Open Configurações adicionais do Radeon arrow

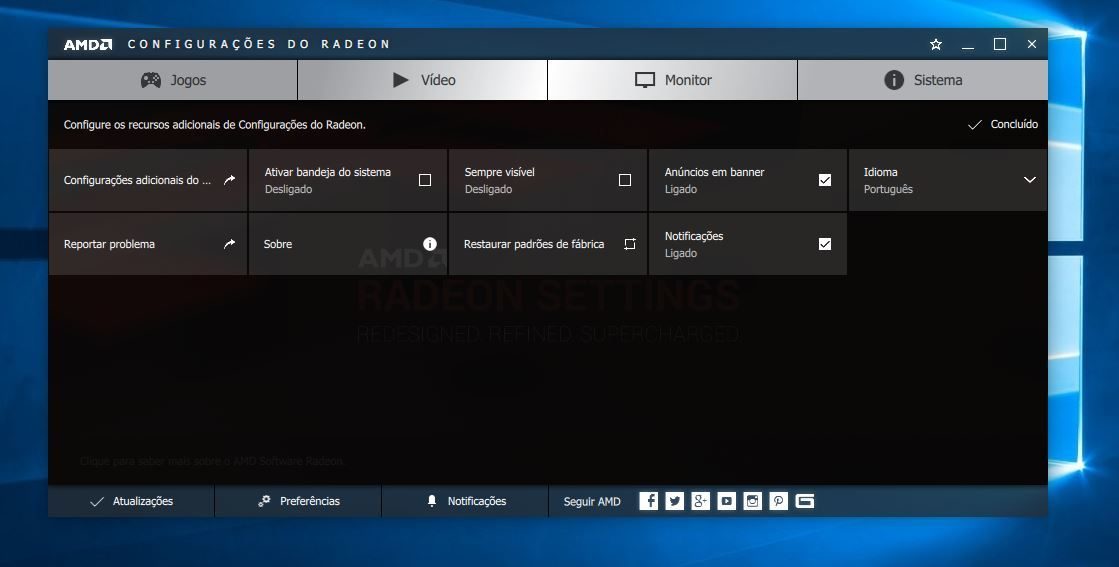[x=229, y=180]
